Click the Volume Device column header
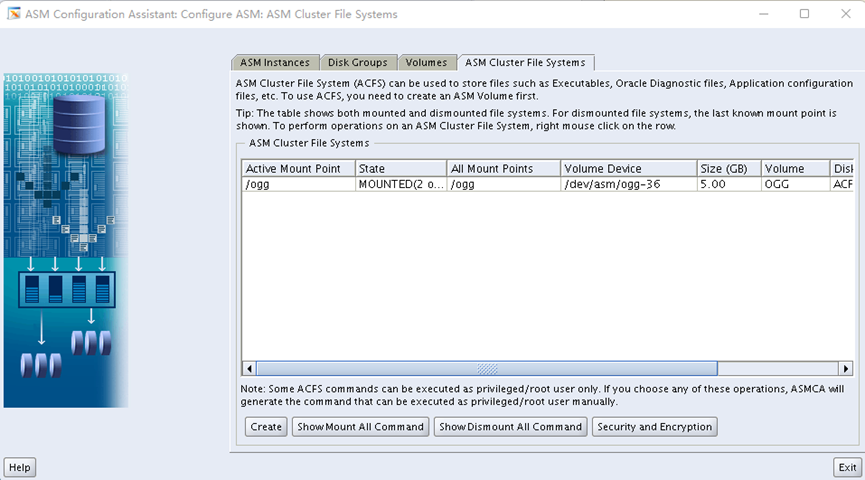The width and height of the screenshot is (865, 480). tap(628, 168)
